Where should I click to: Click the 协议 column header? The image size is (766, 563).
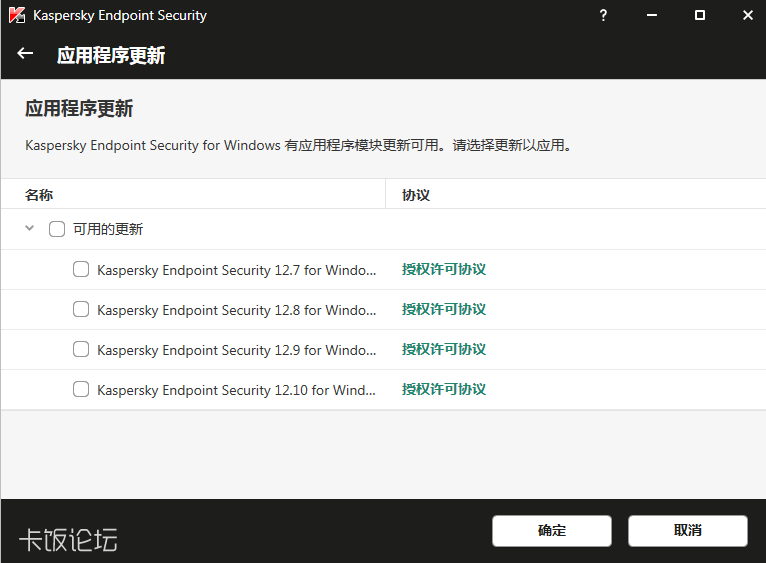[x=416, y=195]
